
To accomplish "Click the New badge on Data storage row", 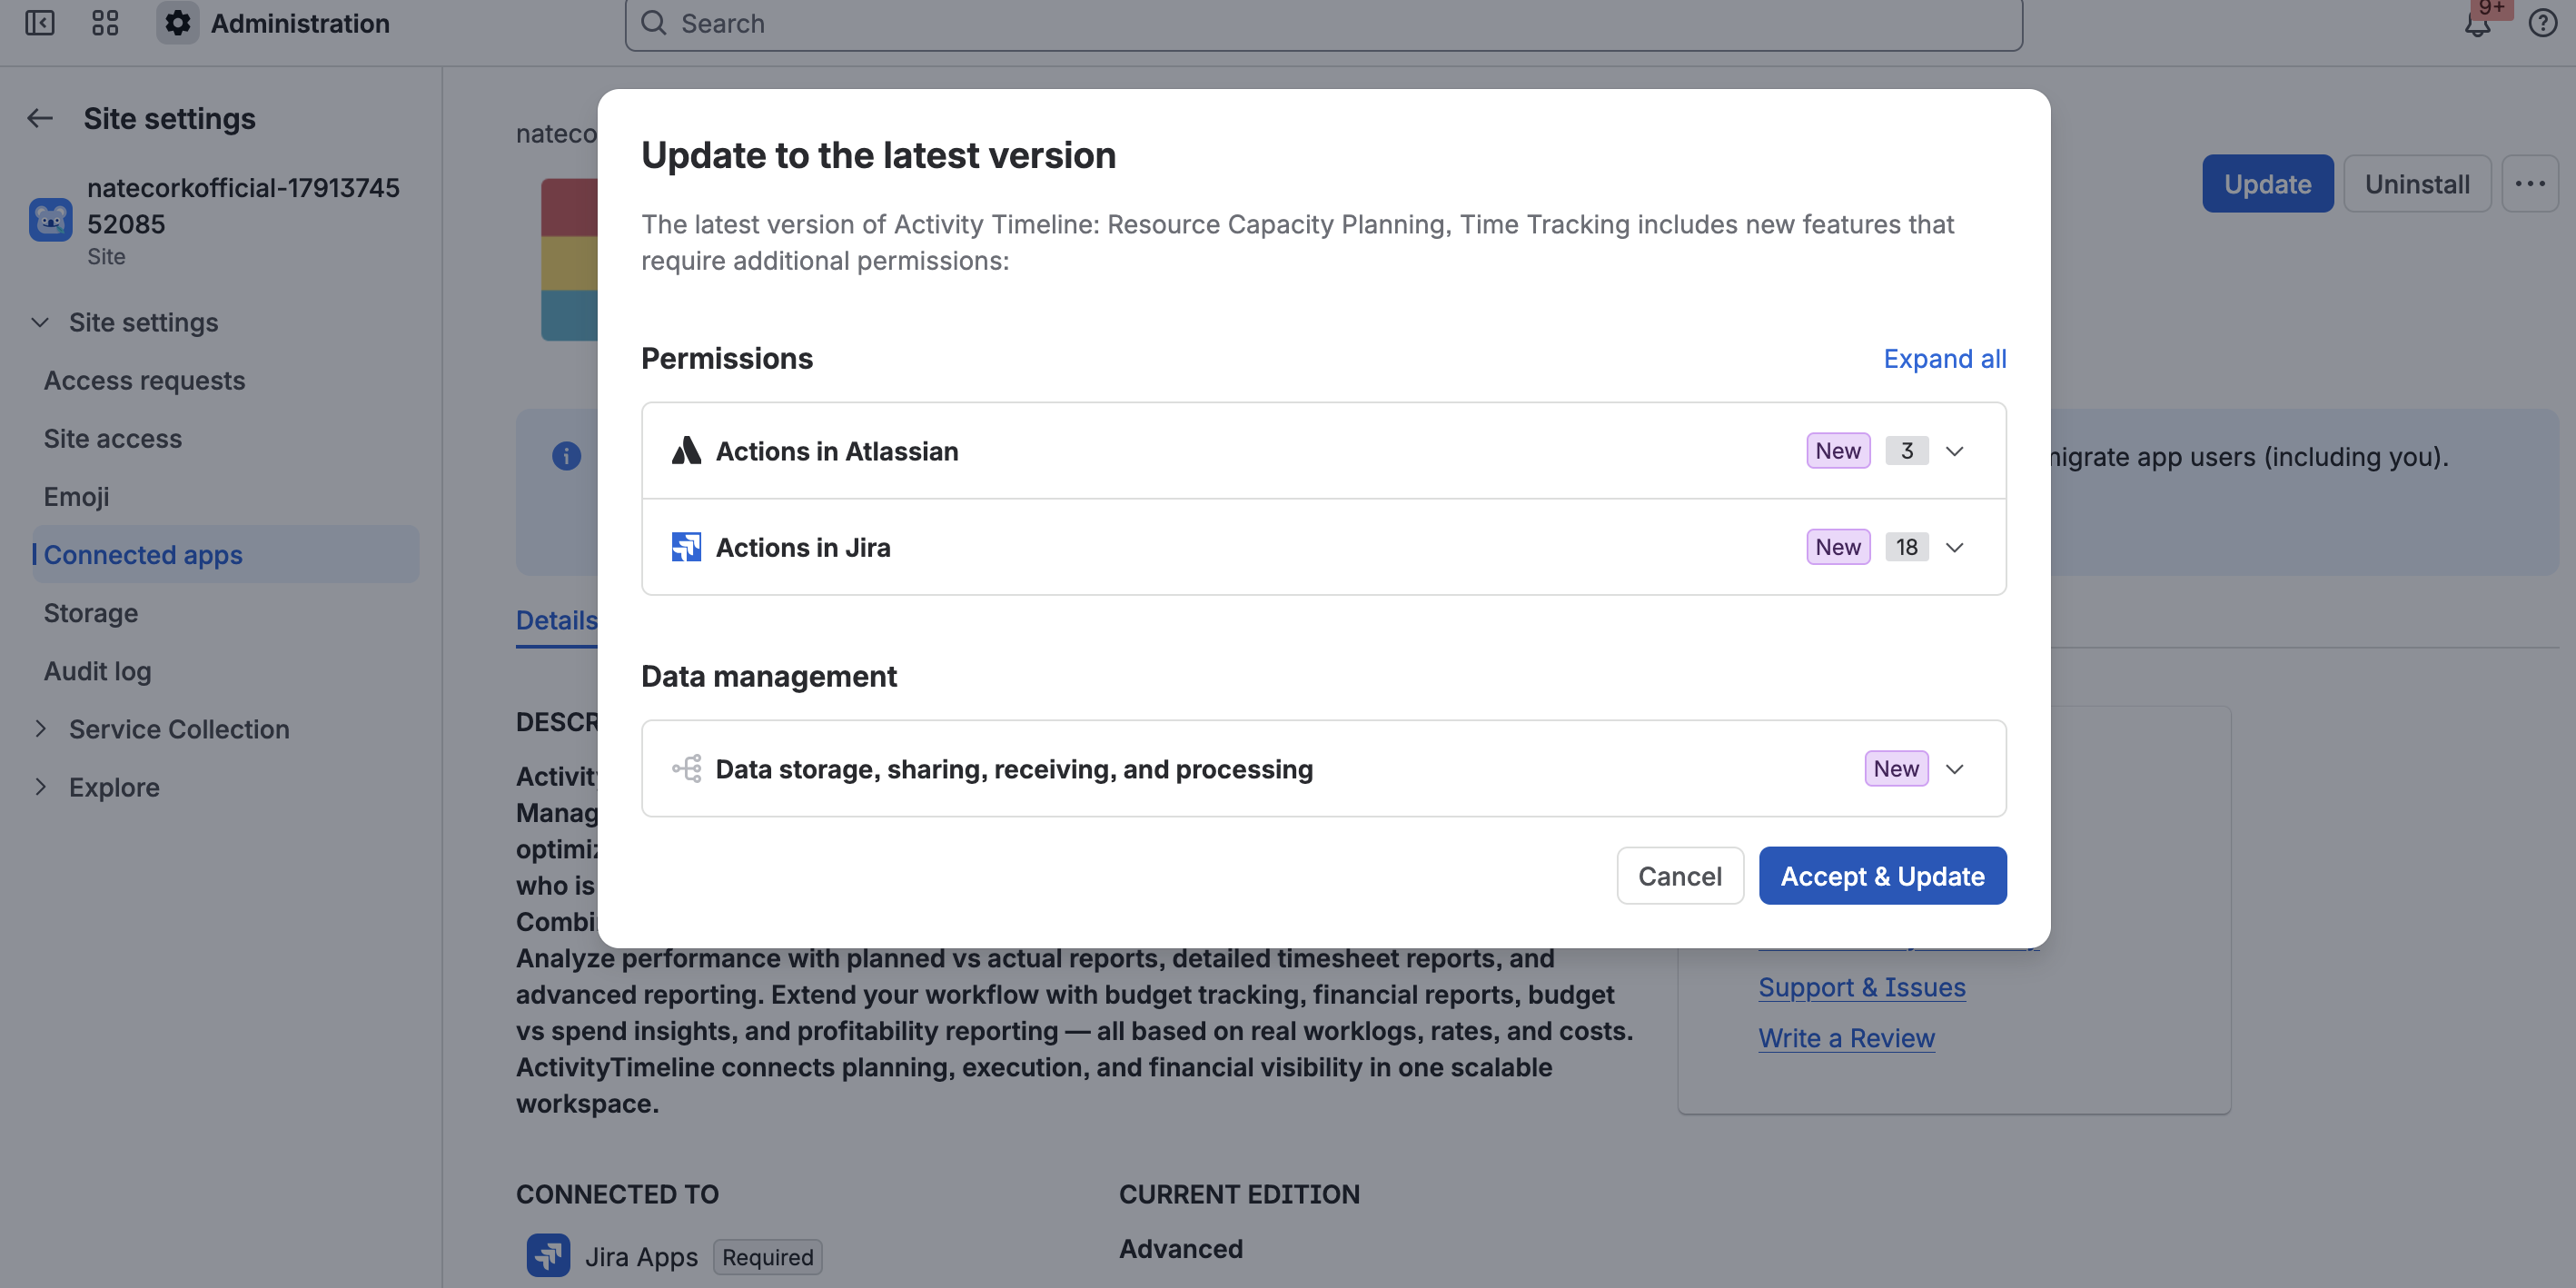I will [x=1896, y=768].
